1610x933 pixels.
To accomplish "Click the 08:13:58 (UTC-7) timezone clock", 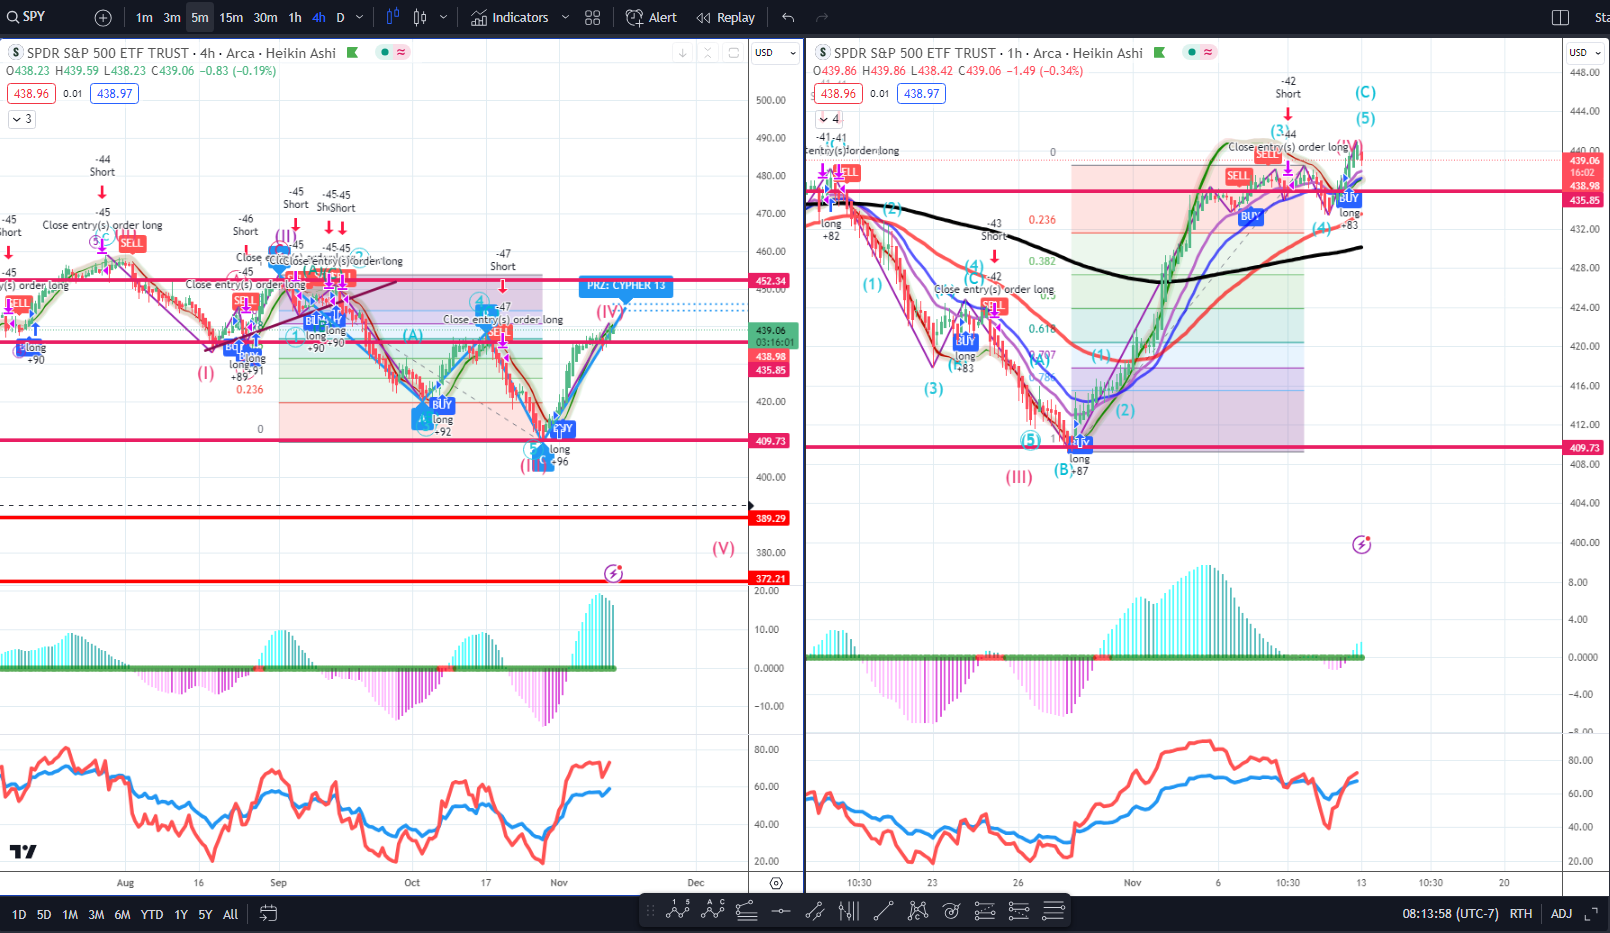I will (x=1450, y=914).
